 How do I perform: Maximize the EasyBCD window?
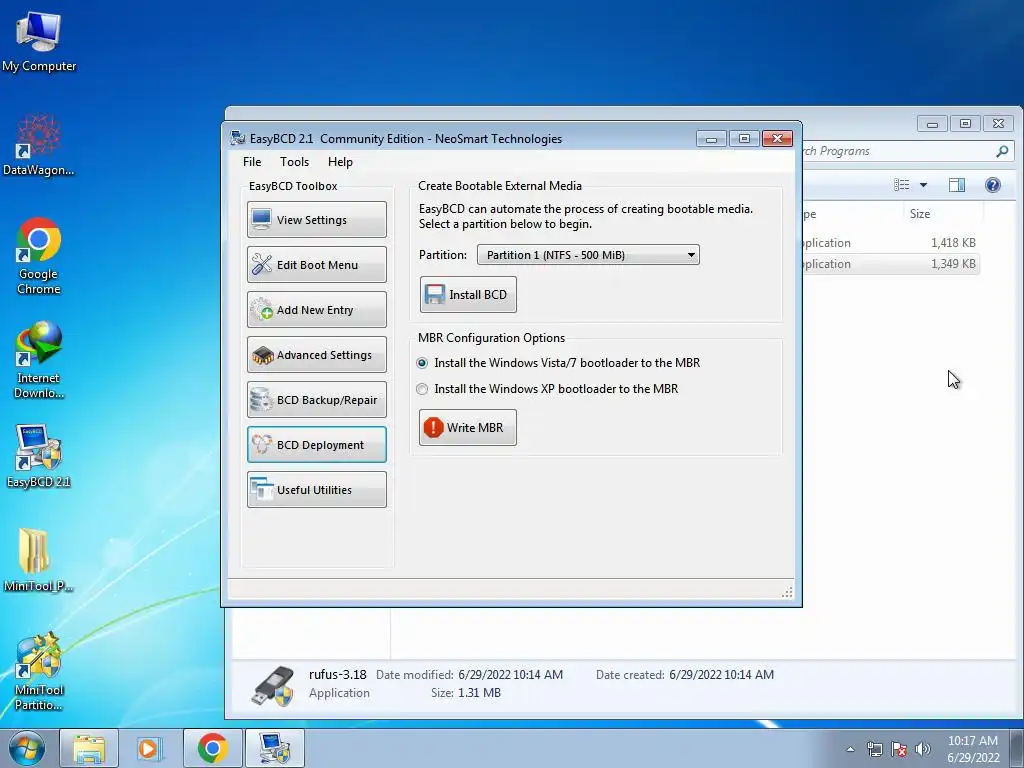point(744,138)
